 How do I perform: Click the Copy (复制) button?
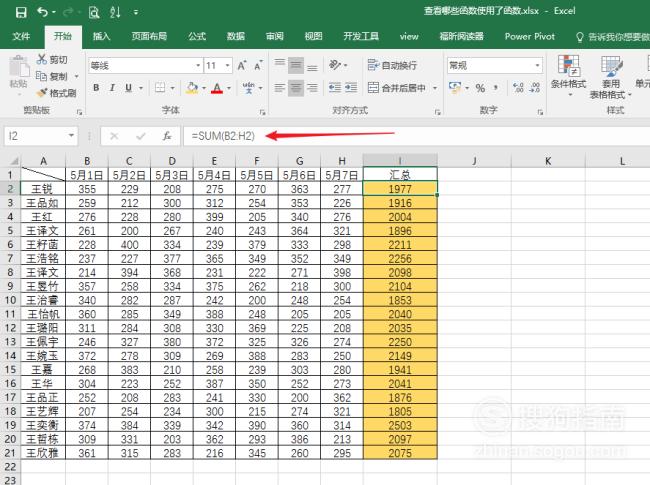[52, 76]
